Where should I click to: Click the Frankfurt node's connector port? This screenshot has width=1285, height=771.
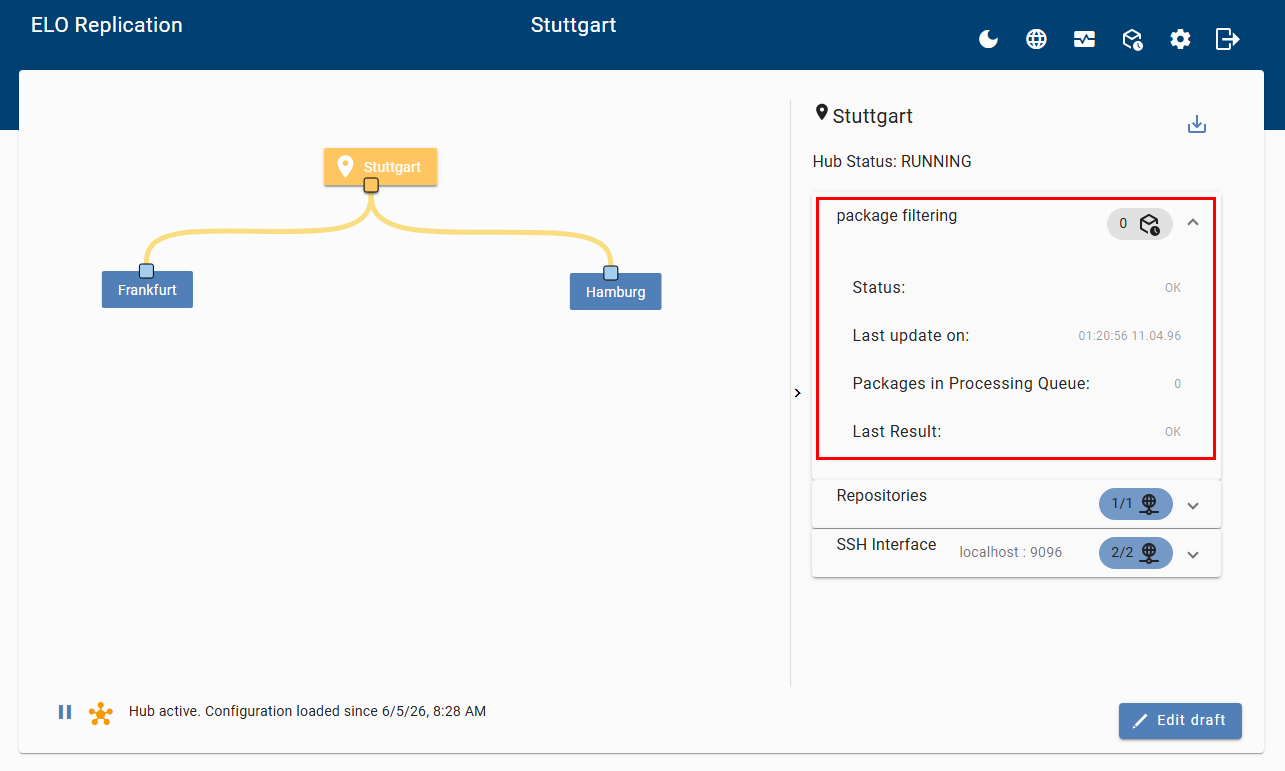[x=147, y=271]
